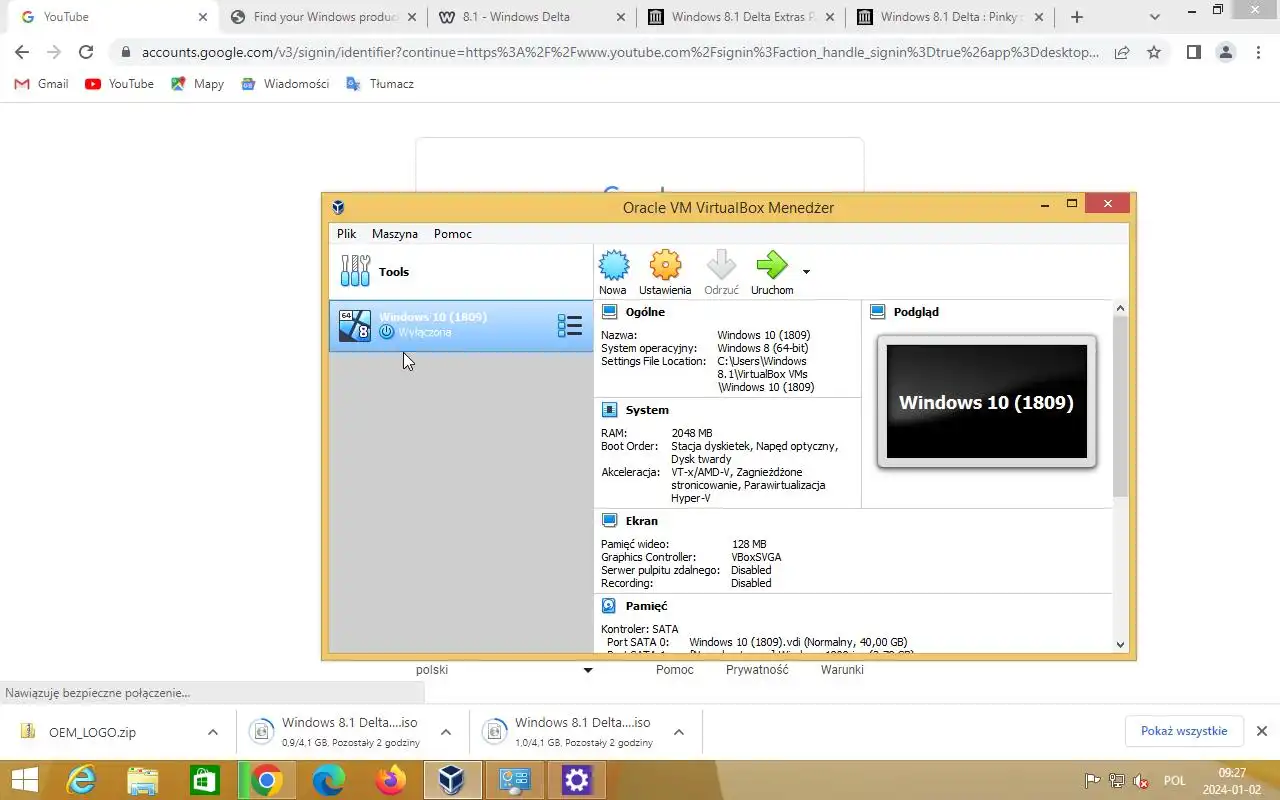Open Chrome three-dot menu

(1258, 52)
